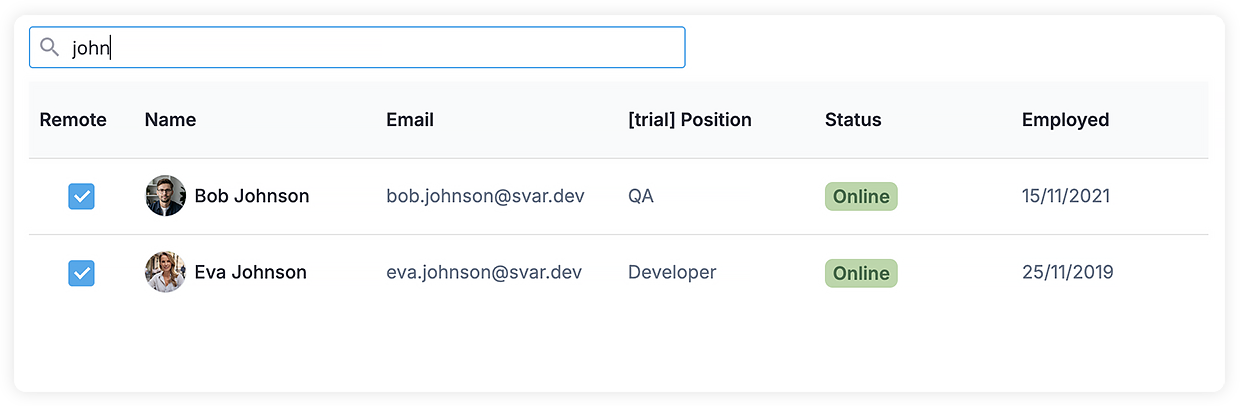Image resolution: width=1240 pixels, height=406 pixels.
Task: Click Eva Johnson's avatar photo
Action: click(165, 272)
